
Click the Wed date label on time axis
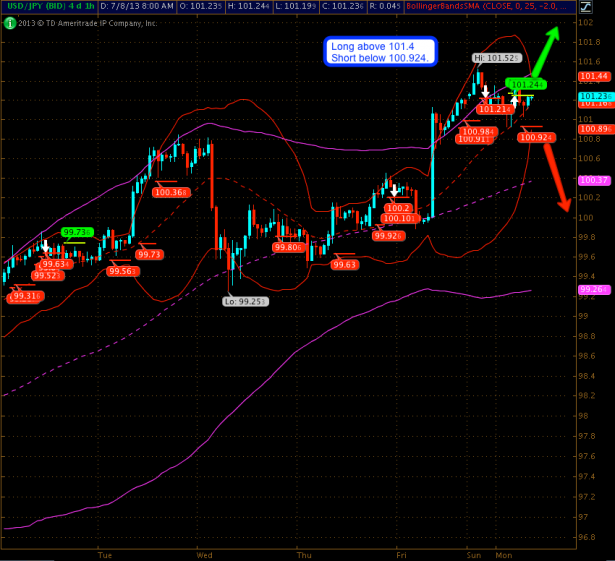click(204, 553)
